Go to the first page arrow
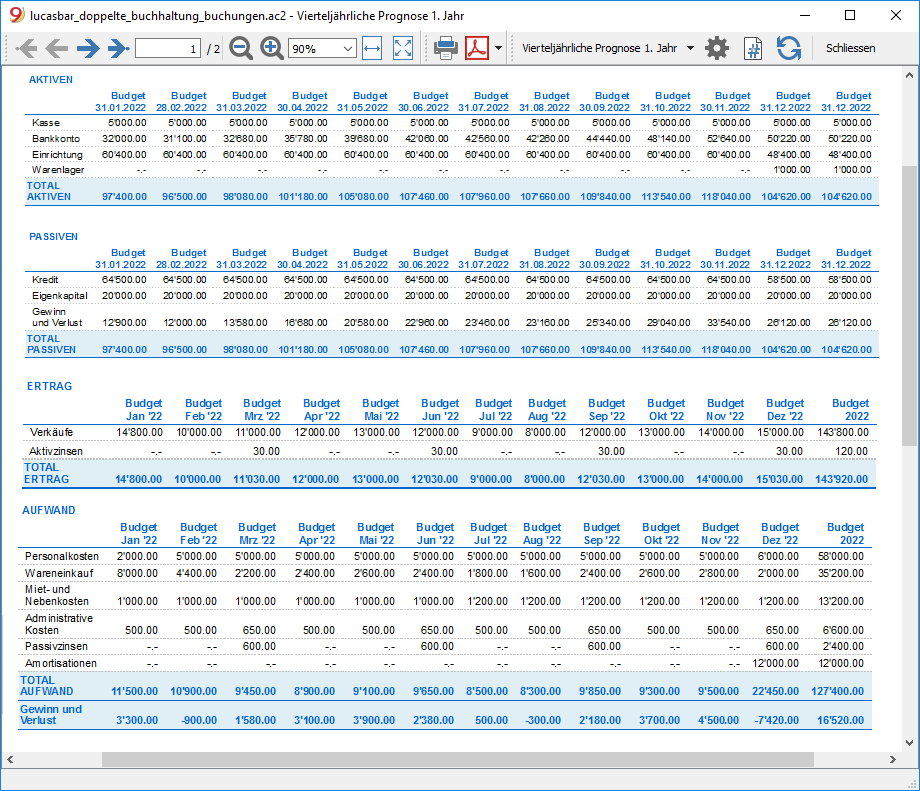 coord(26,48)
